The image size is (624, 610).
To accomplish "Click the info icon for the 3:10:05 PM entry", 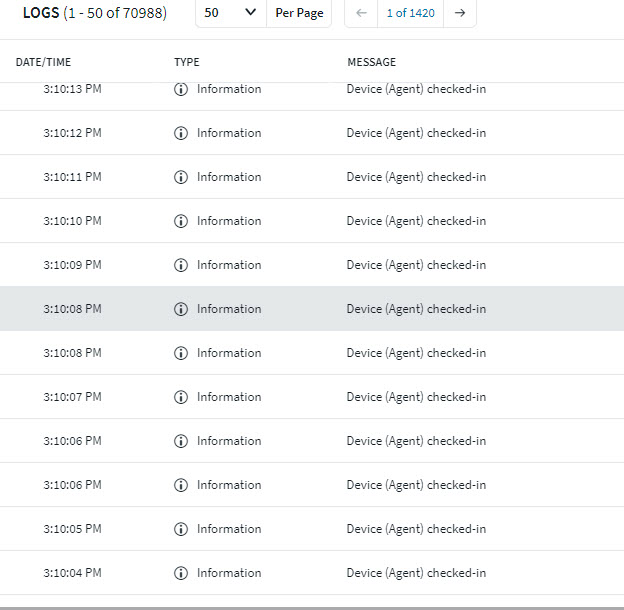I will tap(181, 529).
